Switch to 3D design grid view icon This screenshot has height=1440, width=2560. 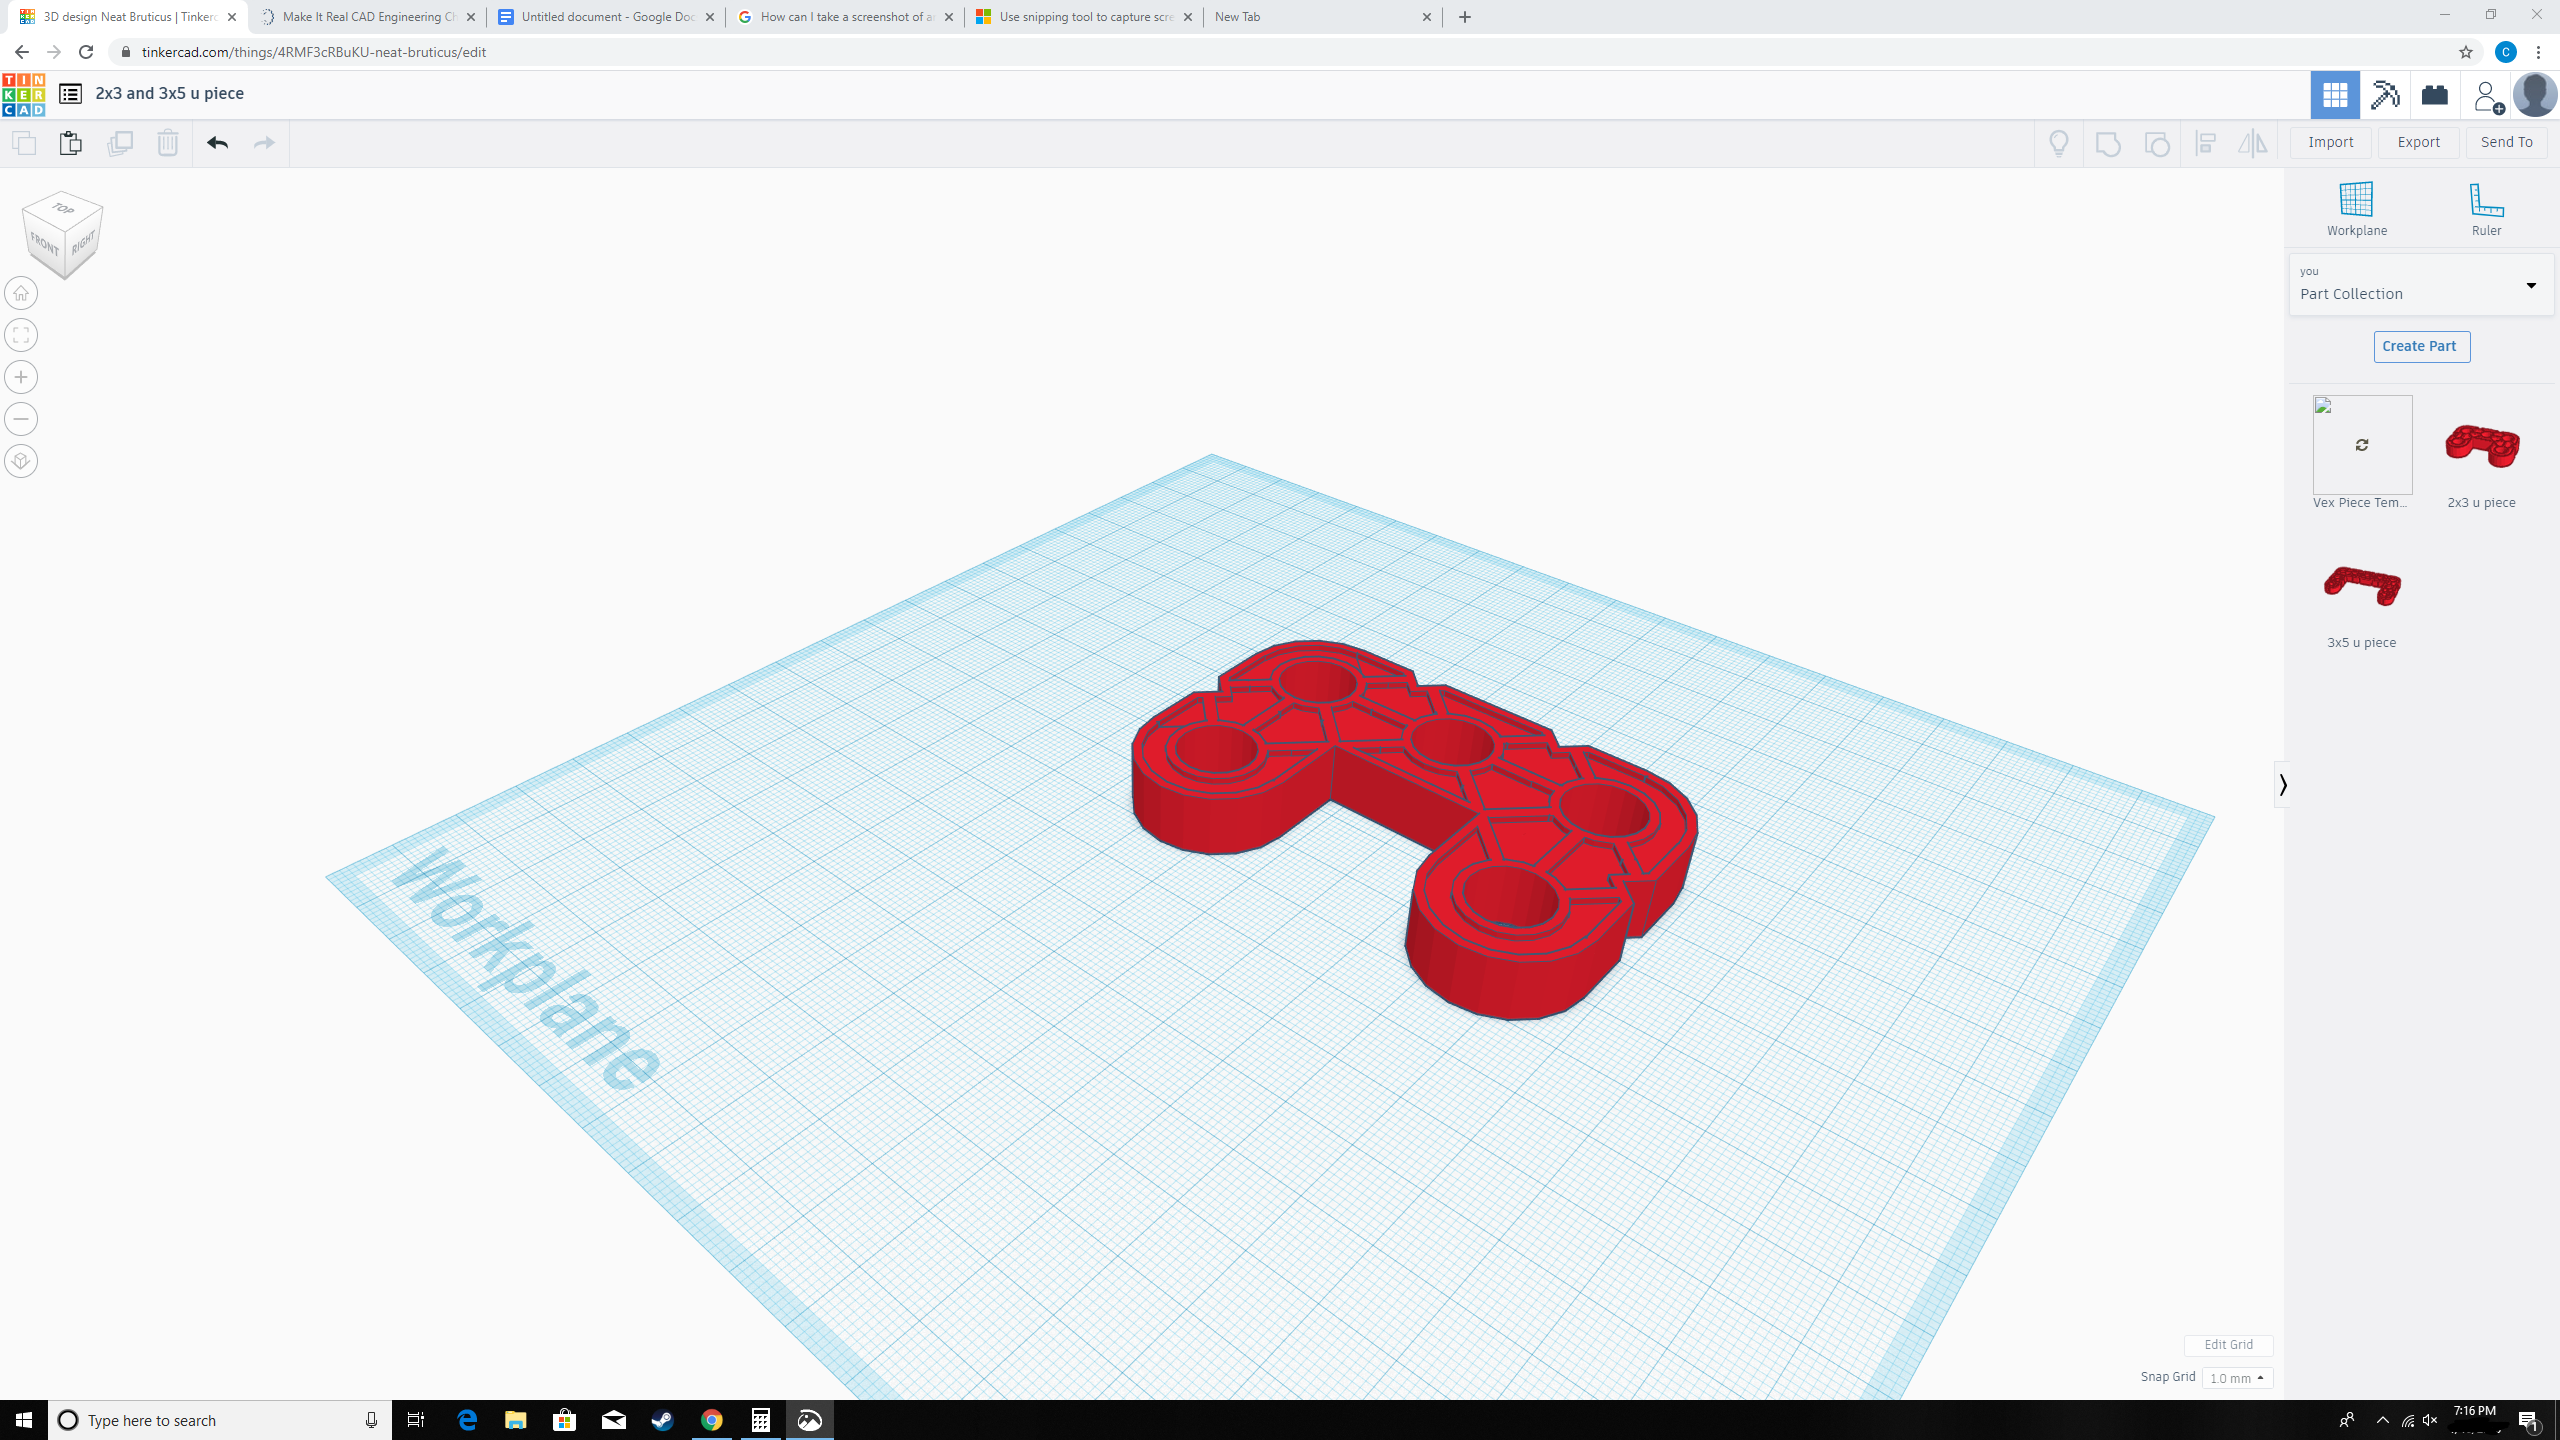tap(2335, 95)
